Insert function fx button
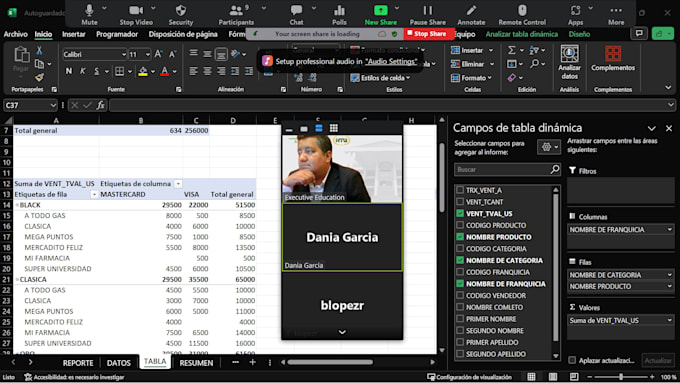 101,105
